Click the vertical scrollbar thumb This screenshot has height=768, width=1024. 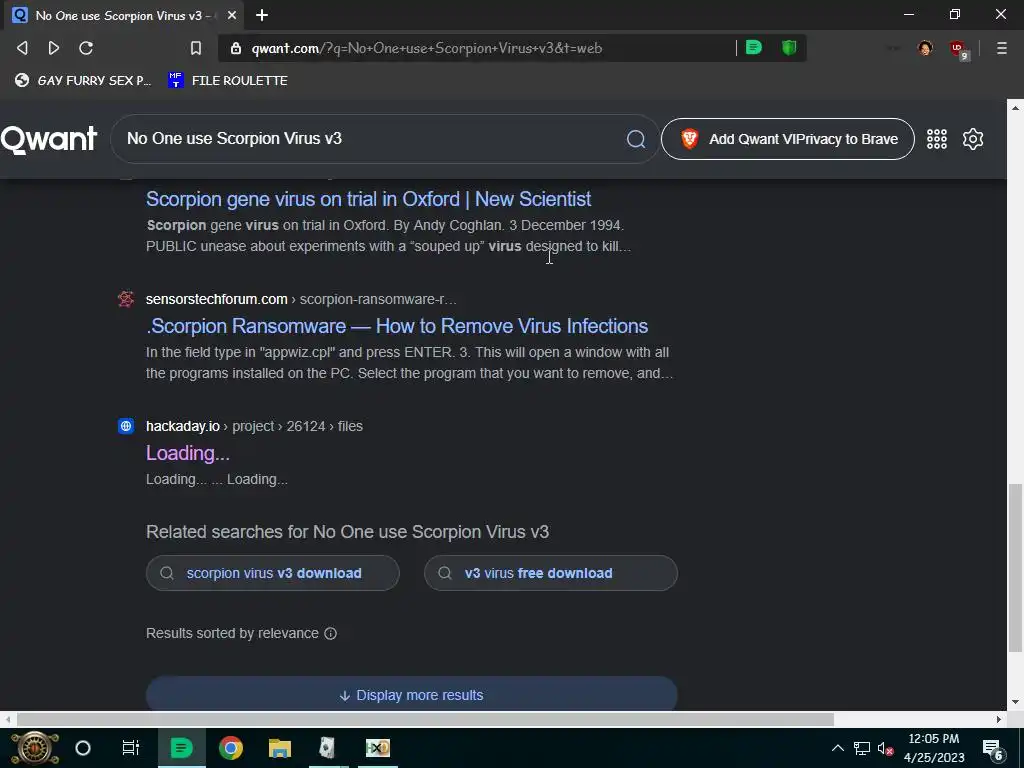1015,568
